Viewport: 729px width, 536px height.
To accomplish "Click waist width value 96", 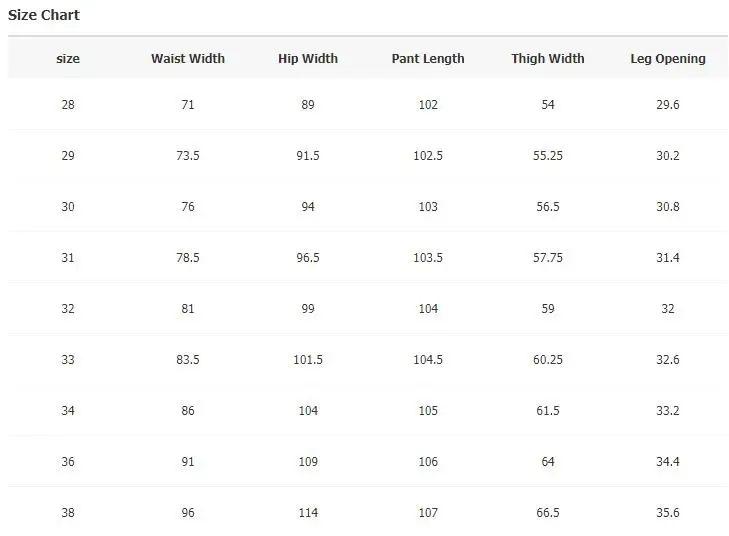I will (x=188, y=513).
